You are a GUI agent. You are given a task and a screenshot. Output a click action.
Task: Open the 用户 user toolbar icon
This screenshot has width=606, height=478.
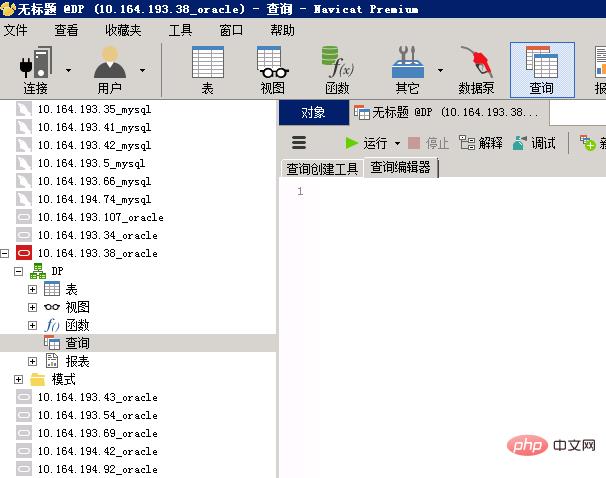click(x=110, y=70)
